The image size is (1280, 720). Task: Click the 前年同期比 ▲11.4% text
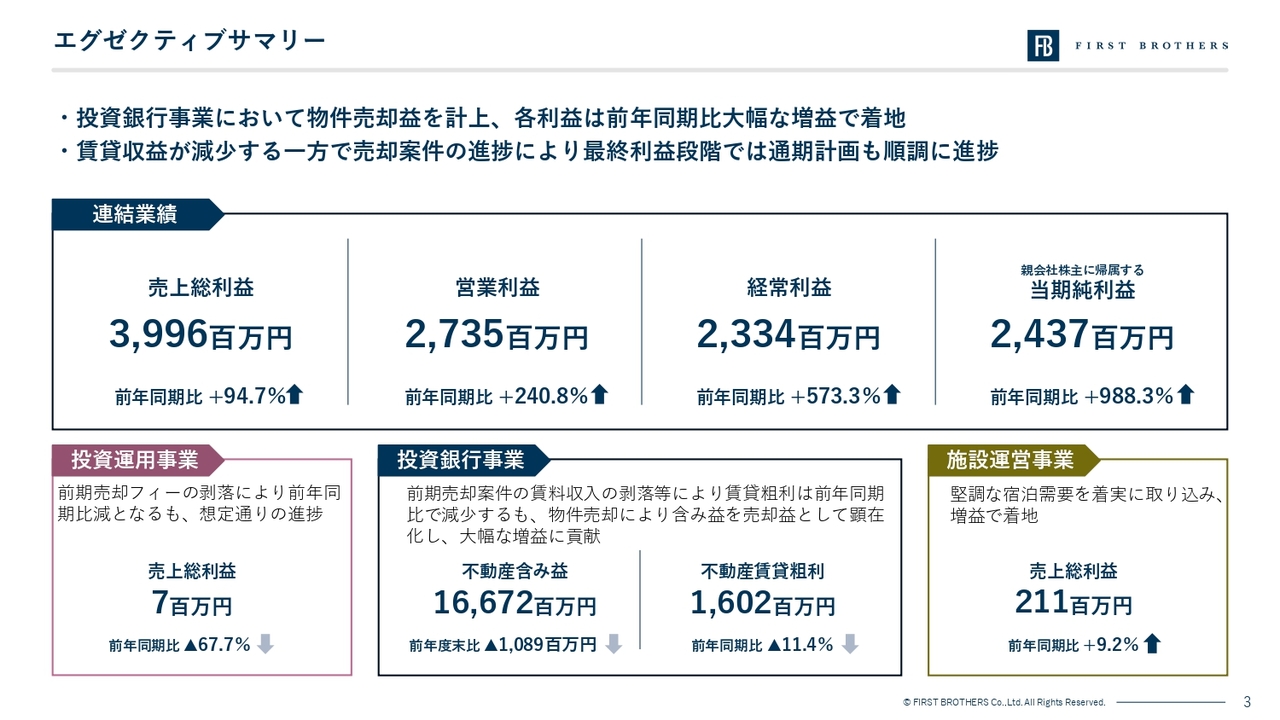[763, 645]
